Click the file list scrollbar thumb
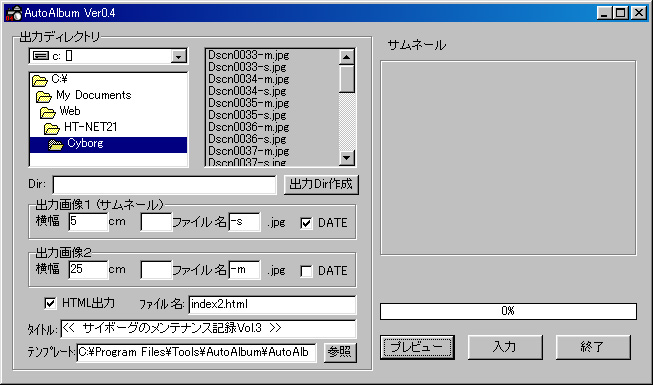653x385 pixels. [x=346, y=79]
